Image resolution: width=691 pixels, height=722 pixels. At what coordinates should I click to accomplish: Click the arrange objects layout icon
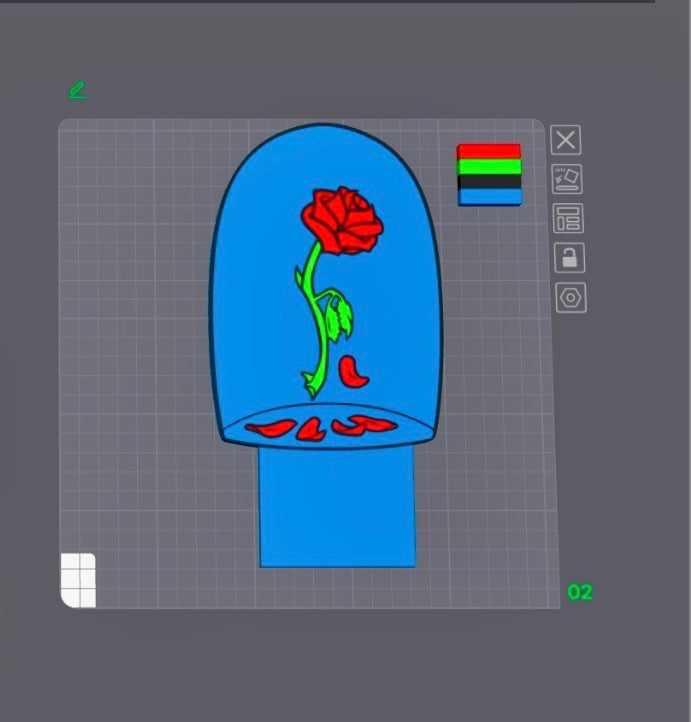point(568,218)
